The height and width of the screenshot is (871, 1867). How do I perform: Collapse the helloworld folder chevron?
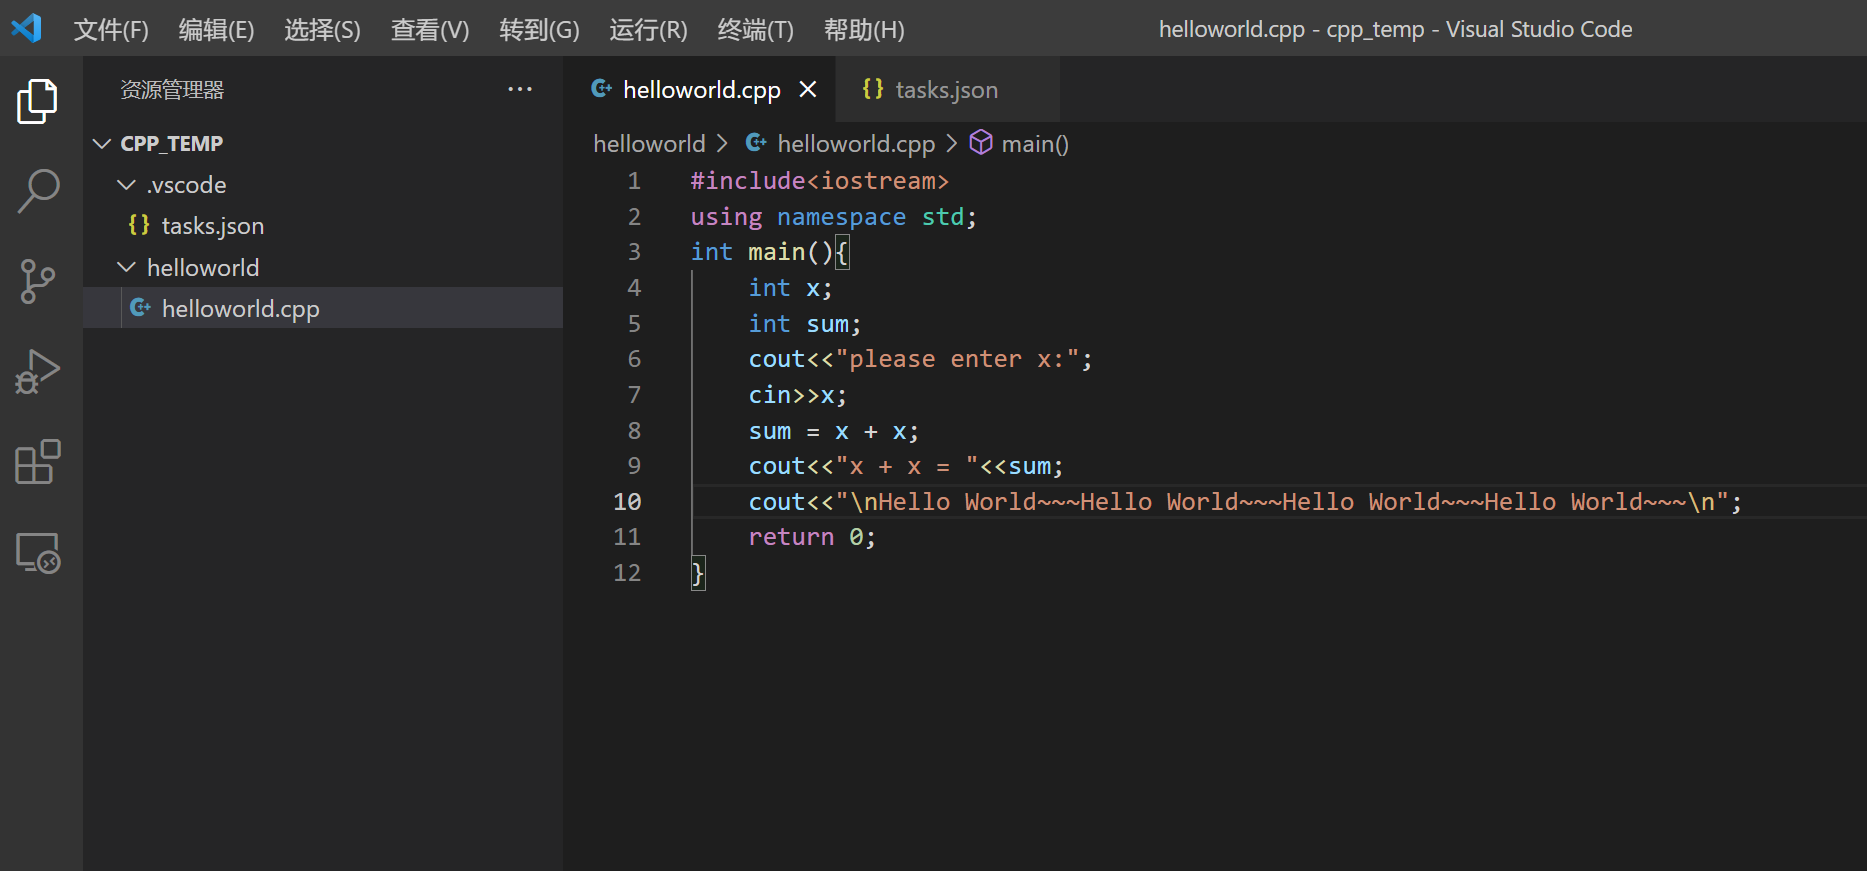click(126, 267)
